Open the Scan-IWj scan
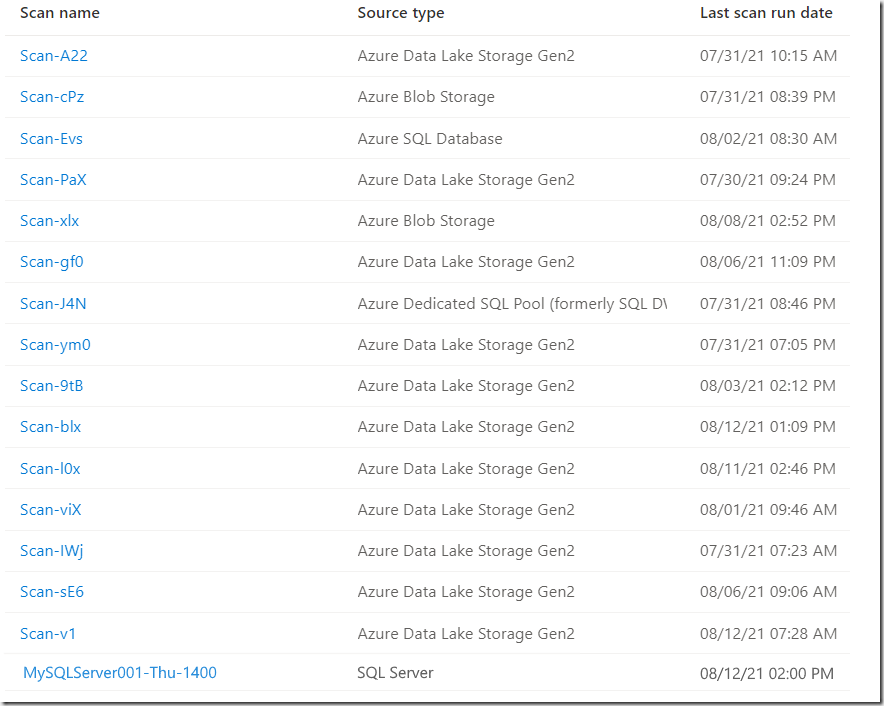884x706 pixels. (x=52, y=551)
